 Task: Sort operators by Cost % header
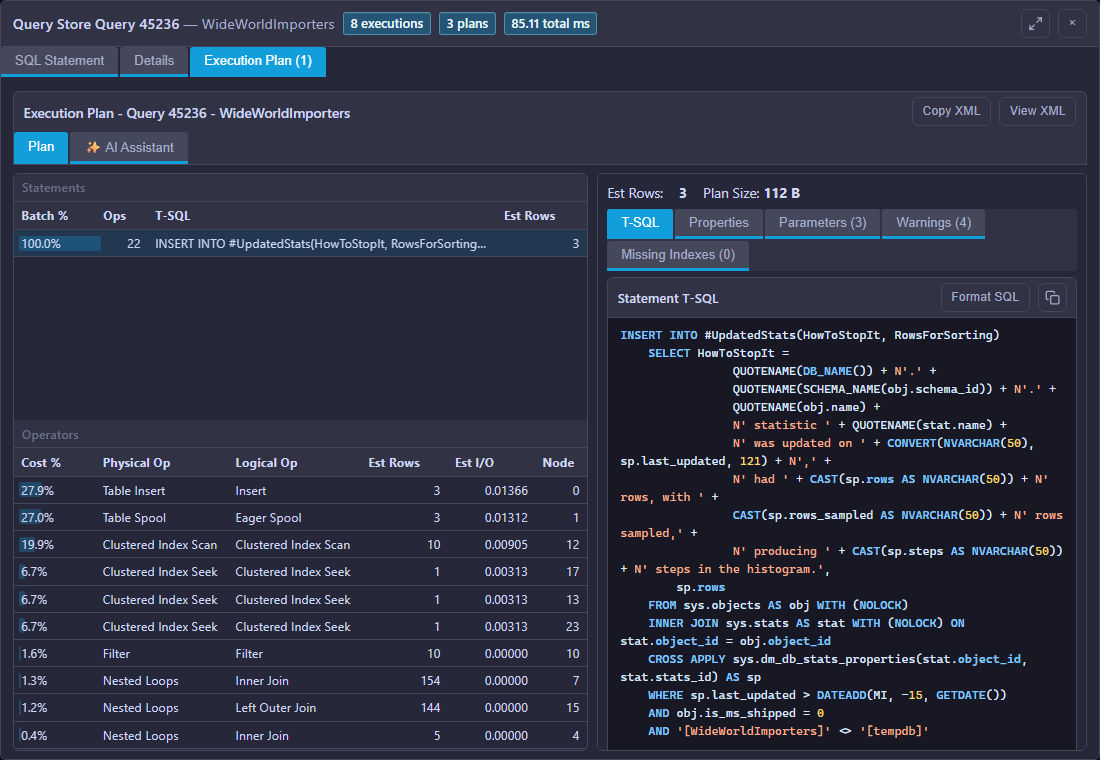point(41,463)
